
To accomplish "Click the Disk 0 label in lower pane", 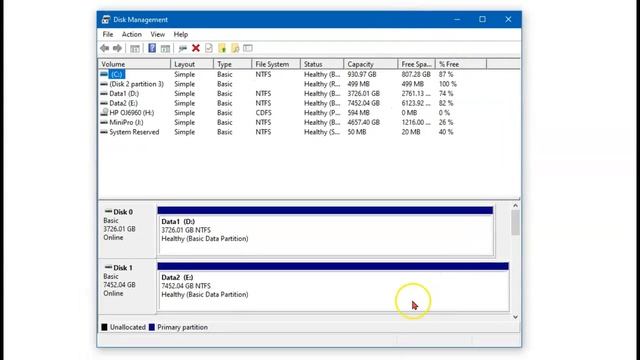I will click(x=123, y=212).
